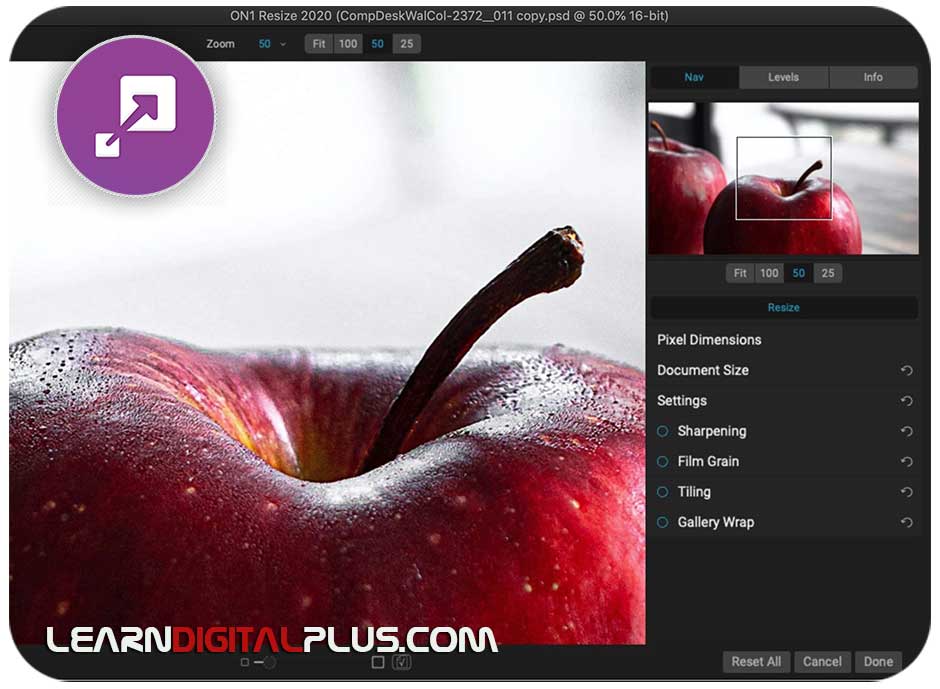Click Fit in the top zoom bar
940x689 pixels.
(319, 44)
